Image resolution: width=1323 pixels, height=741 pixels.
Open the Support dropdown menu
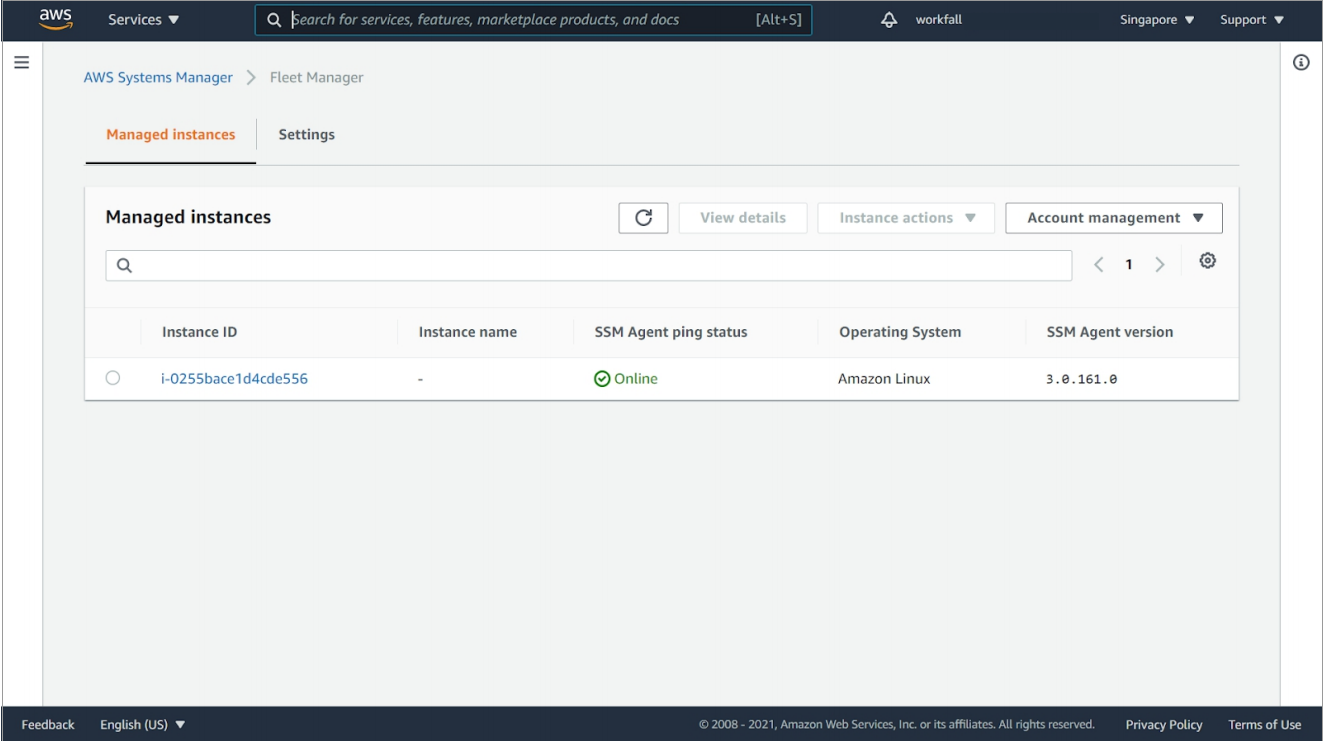pos(1251,20)
